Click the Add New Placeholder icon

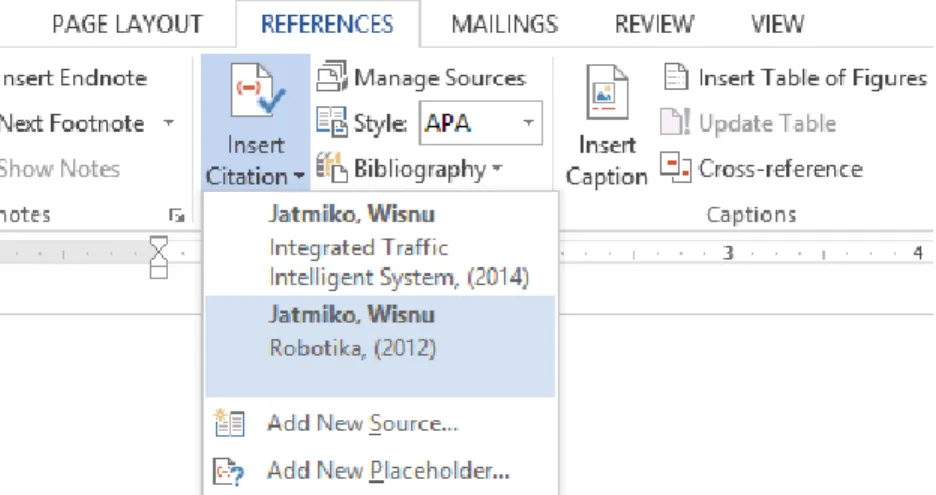pyautogui.click(x=230, y=471)
